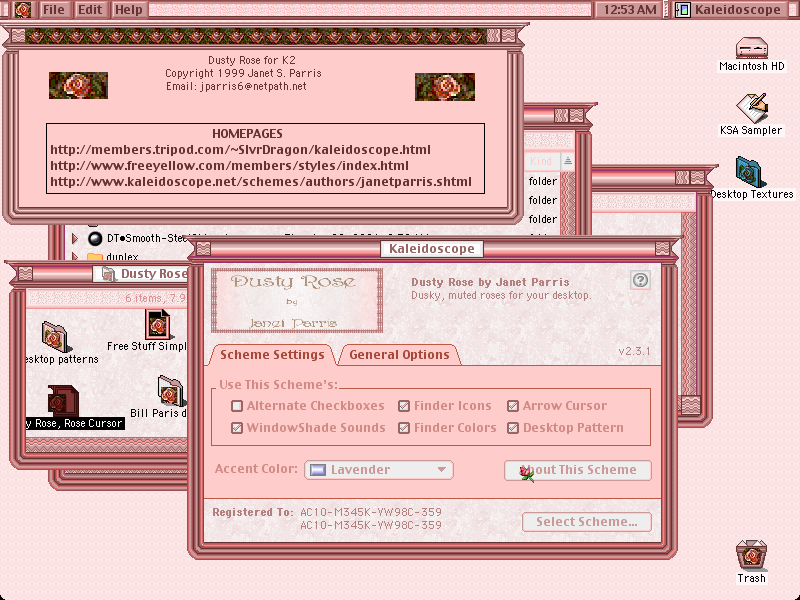The width and height of the screenshot is (800, 600).
Task: Click left rose image in About window
Action: point(78,85)
